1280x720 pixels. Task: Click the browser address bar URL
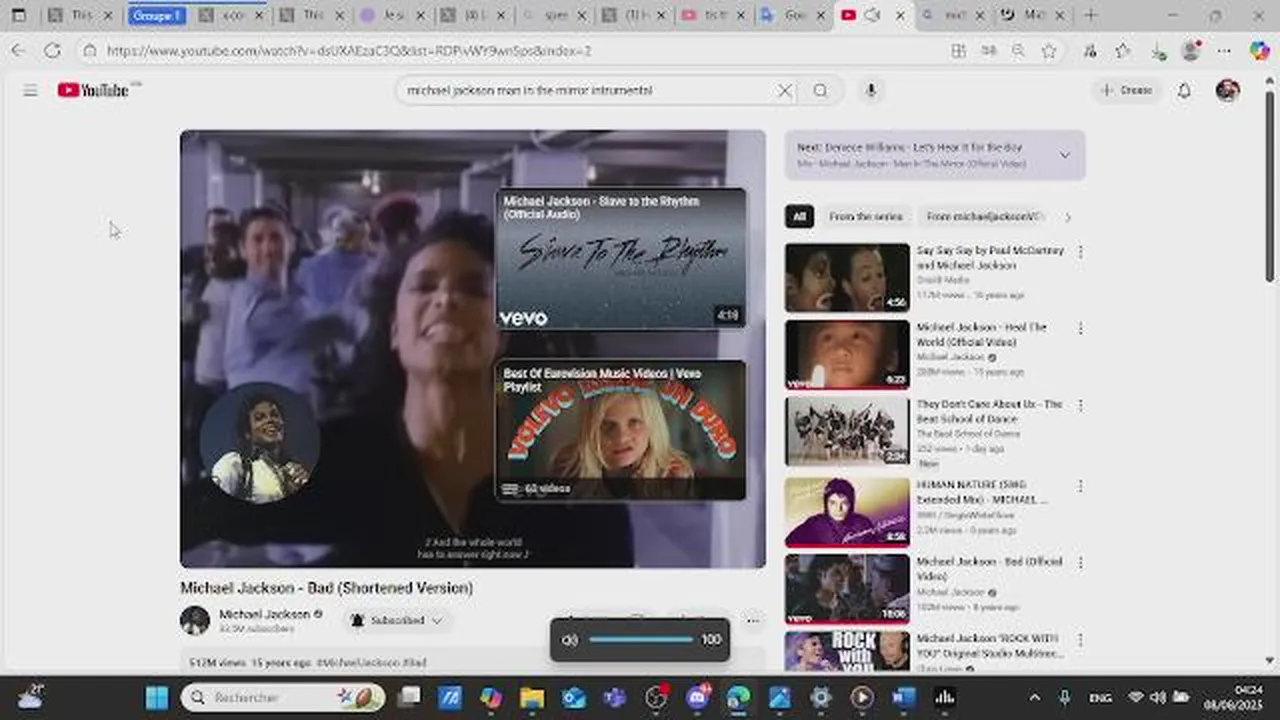(x=349, y=50)
